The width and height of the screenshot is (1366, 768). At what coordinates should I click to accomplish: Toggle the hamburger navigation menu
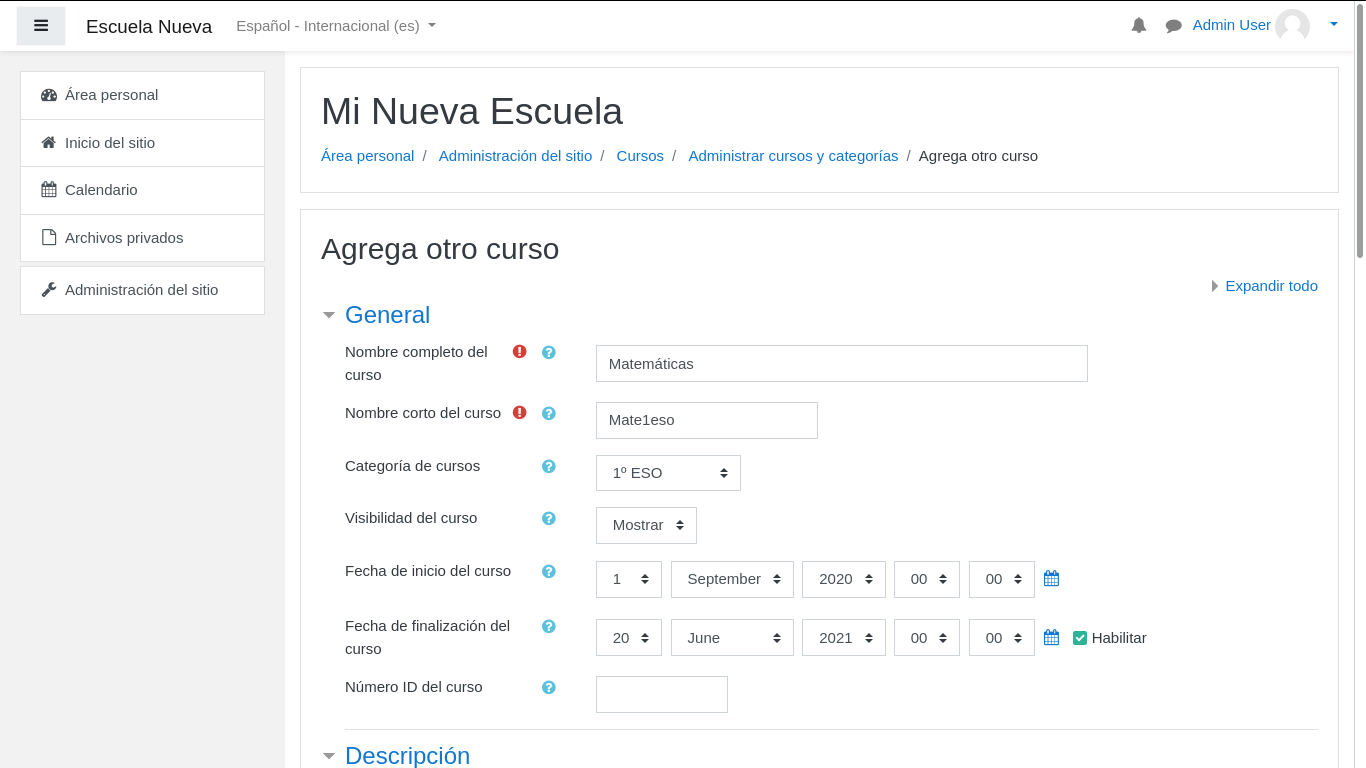(40, 25)
